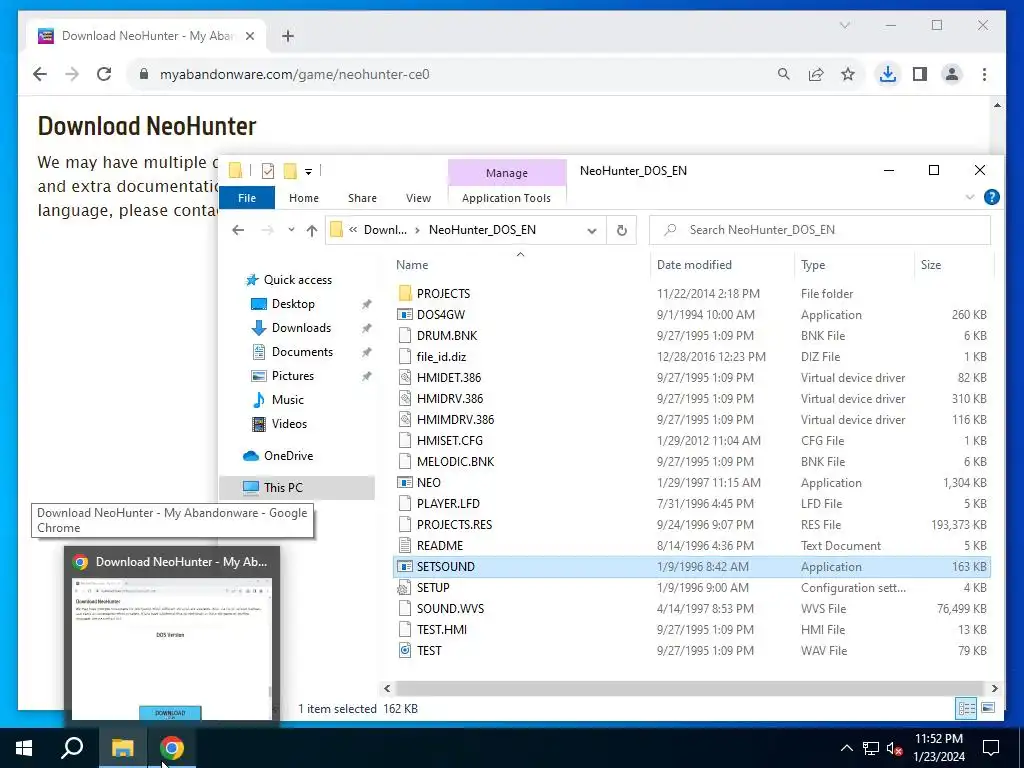Click the site lock icon in address bar
This screenshot has width=1024, height=768.
144,74
